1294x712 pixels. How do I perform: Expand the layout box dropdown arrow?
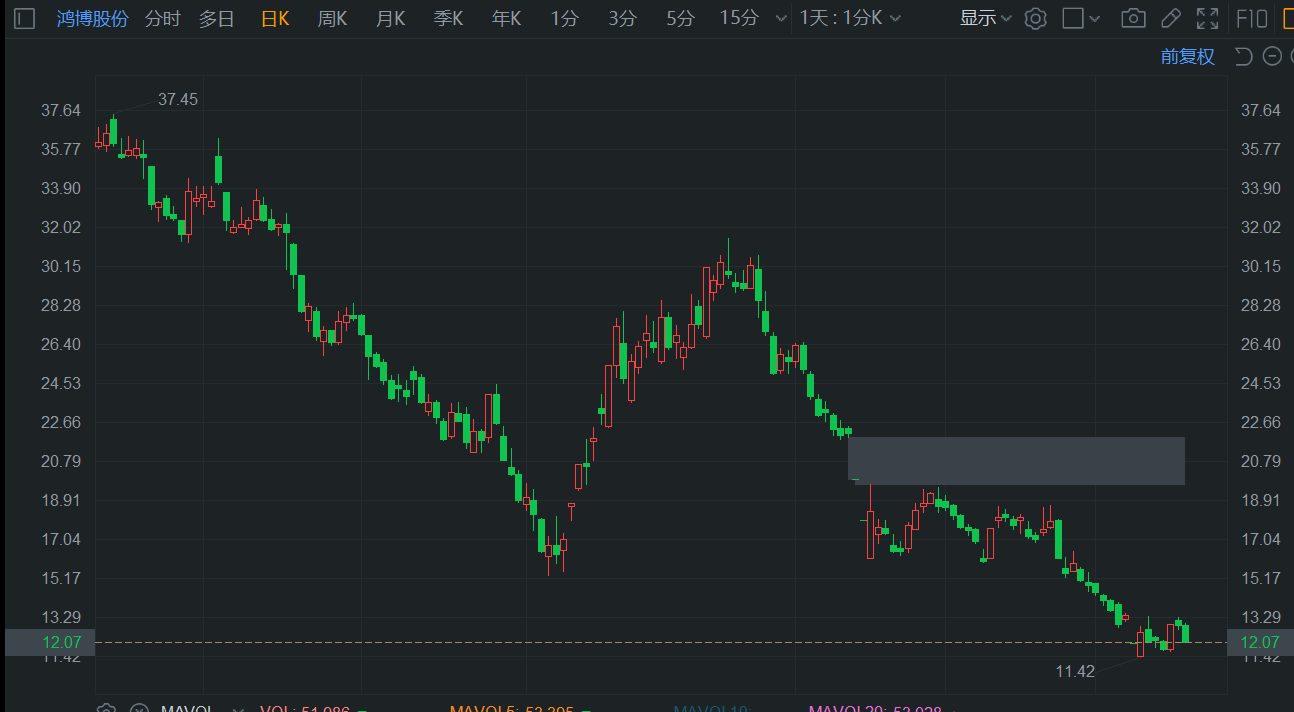pyautogui.click(x=1095, y=19)
